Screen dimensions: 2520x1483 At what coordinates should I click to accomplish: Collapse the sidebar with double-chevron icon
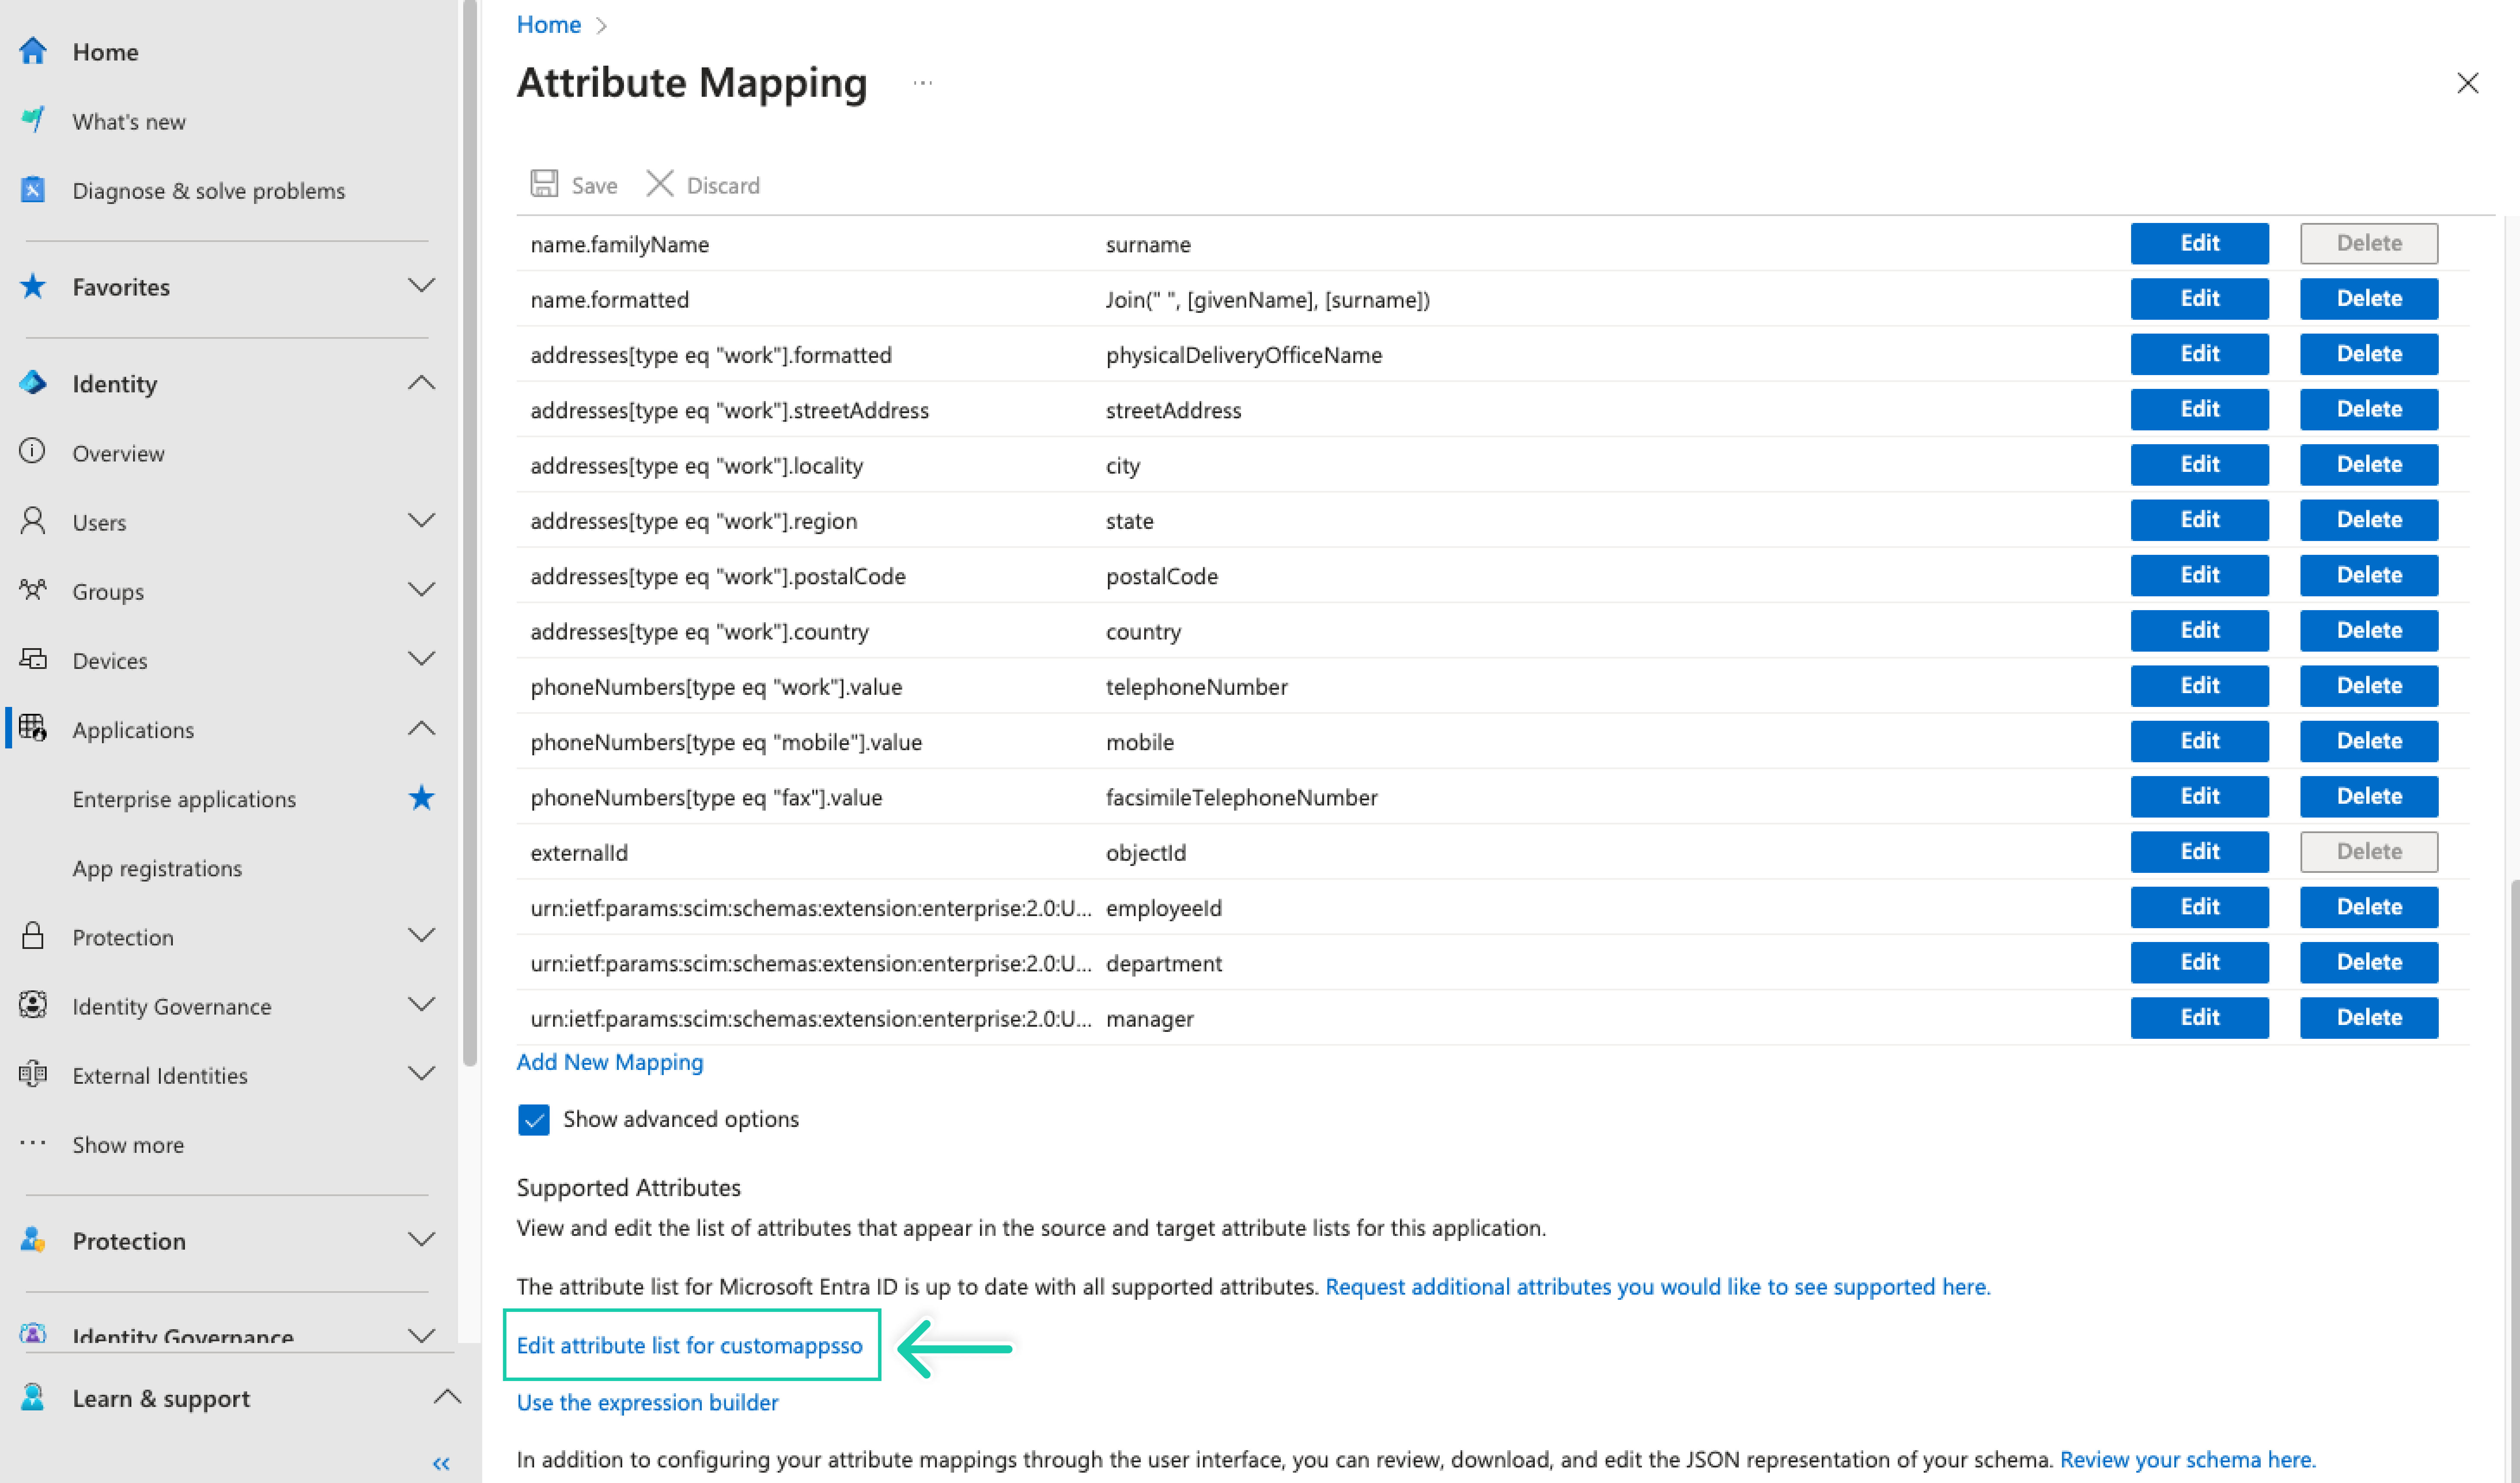point(441,1464)
